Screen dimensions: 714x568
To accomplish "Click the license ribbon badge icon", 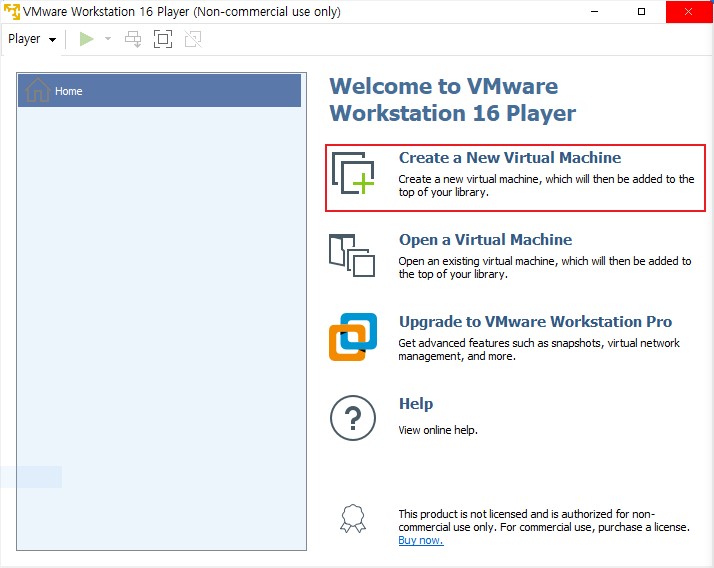I will pos(353,518).
